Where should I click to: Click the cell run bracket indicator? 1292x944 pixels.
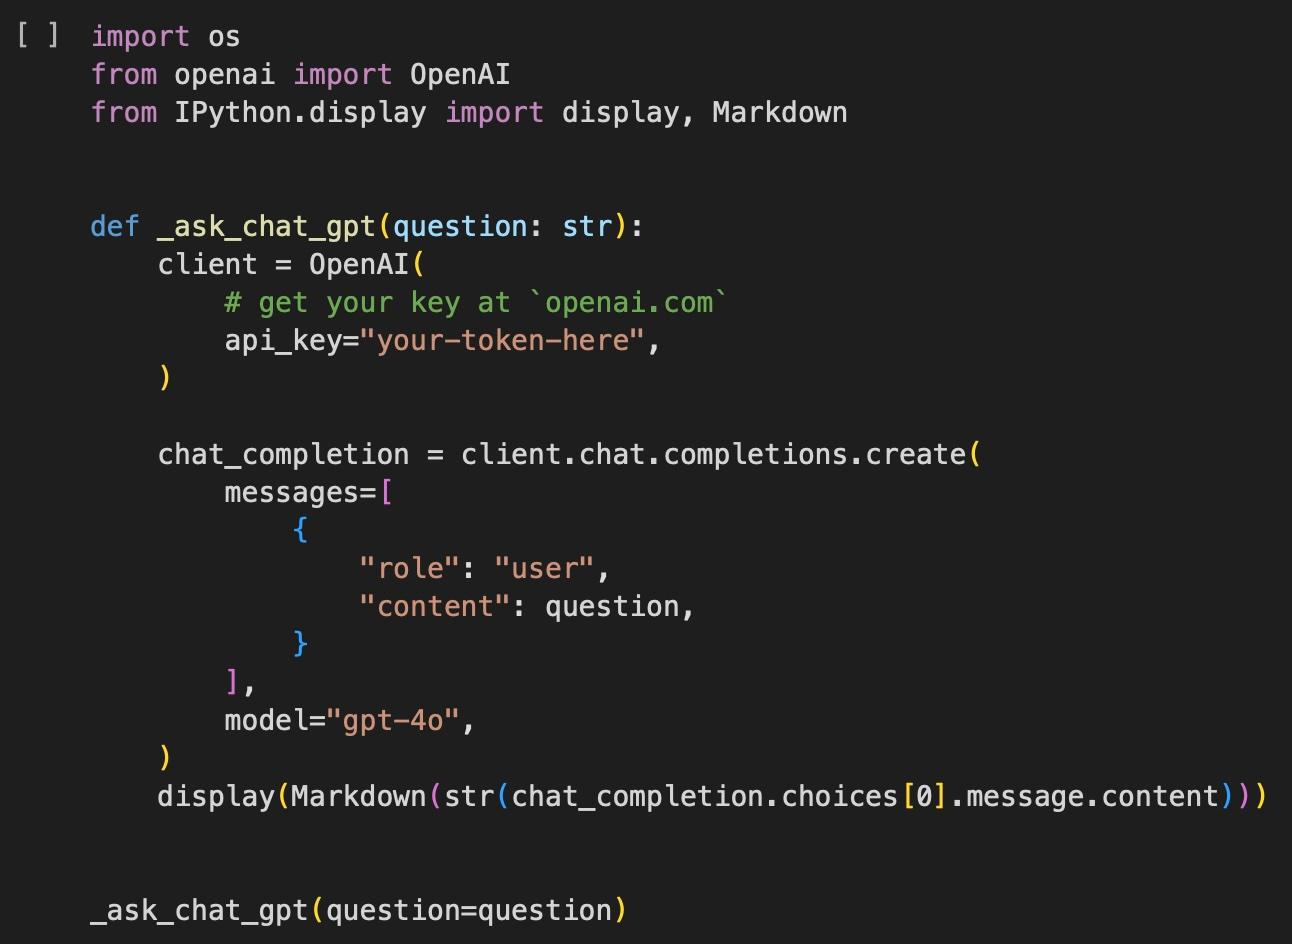tap(38, 36)
